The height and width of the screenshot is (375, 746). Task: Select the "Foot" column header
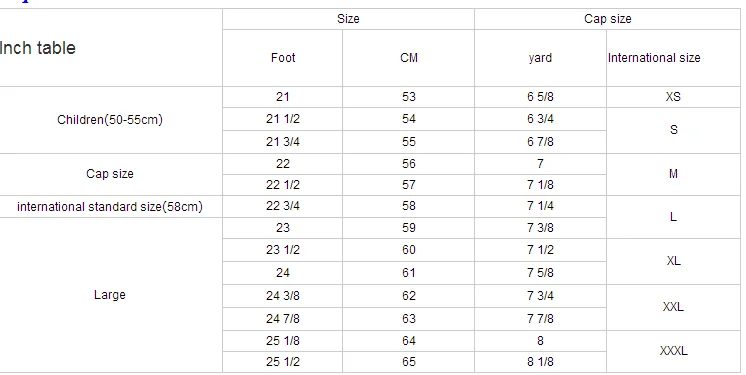coord(283,58)
